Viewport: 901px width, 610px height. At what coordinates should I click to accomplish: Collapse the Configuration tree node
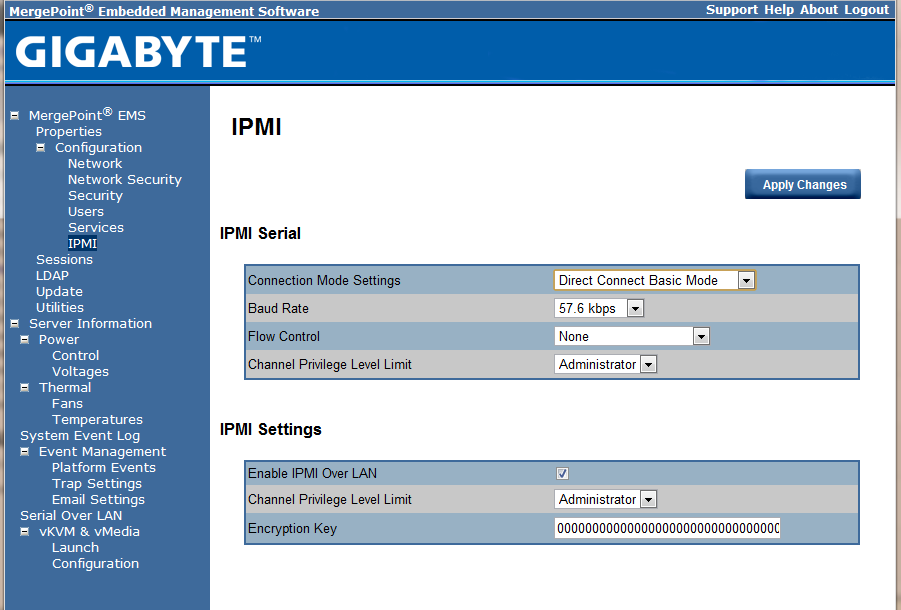pos(41,148)
